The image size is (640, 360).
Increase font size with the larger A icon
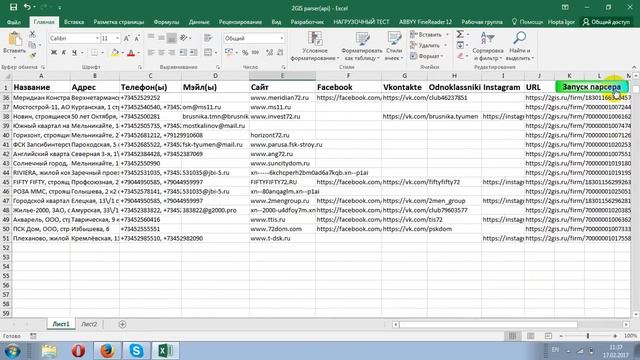(127, 38)
